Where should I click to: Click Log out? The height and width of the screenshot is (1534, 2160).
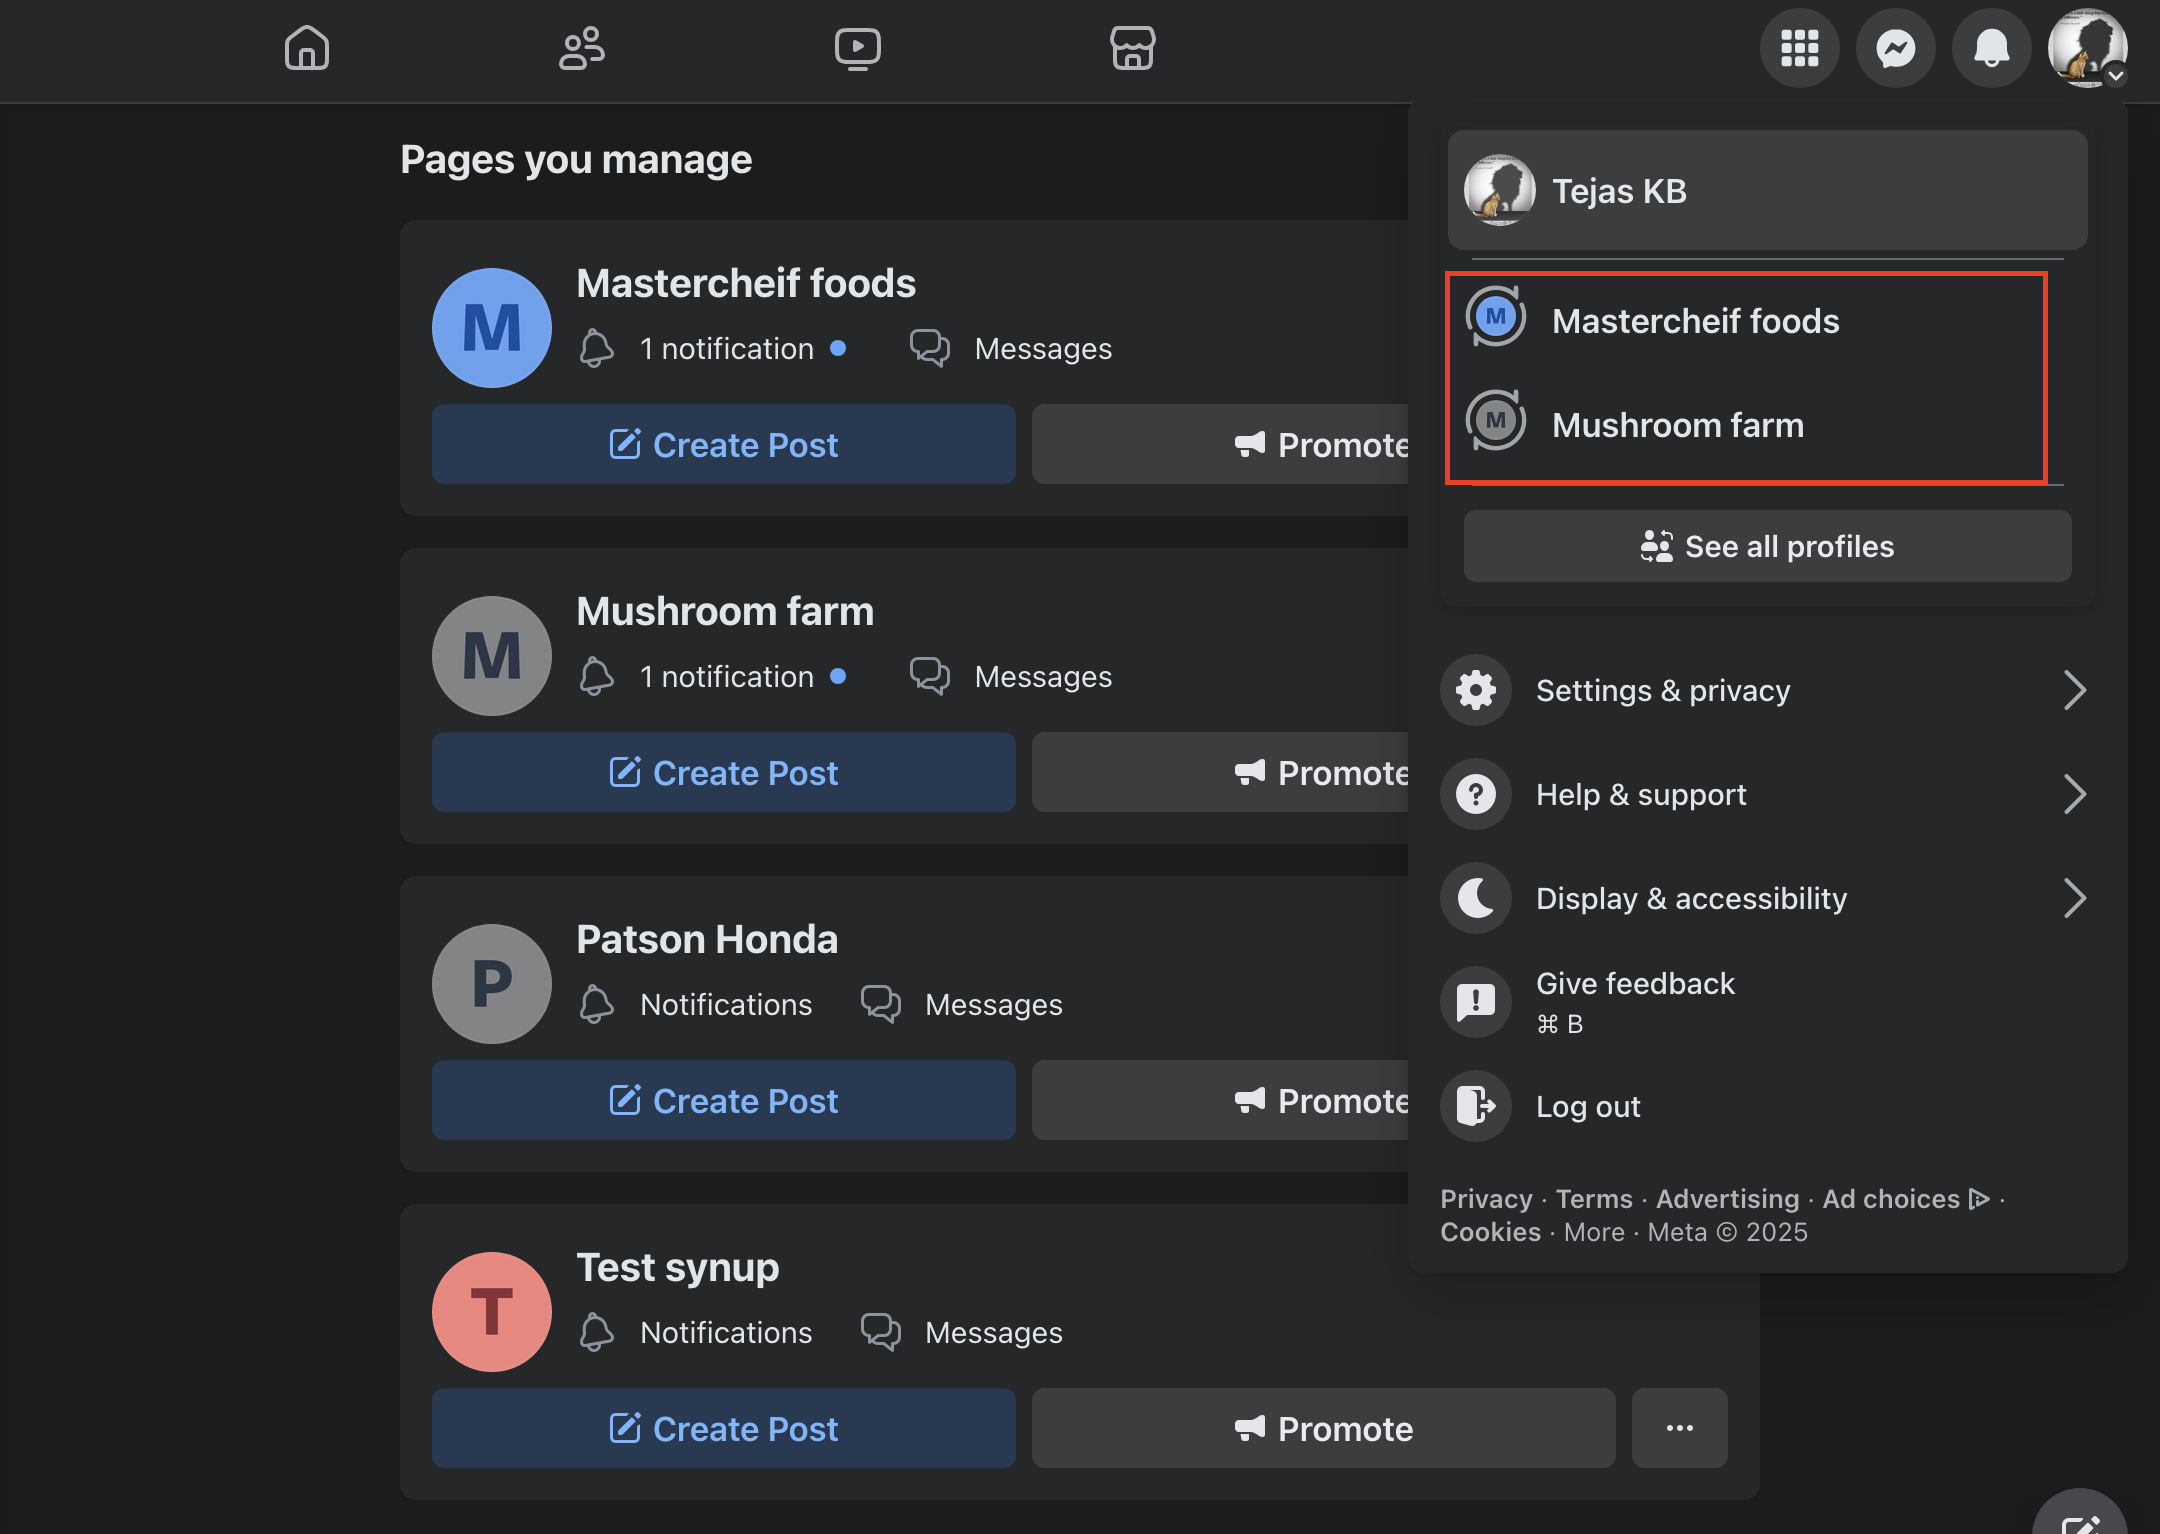1767,1106
